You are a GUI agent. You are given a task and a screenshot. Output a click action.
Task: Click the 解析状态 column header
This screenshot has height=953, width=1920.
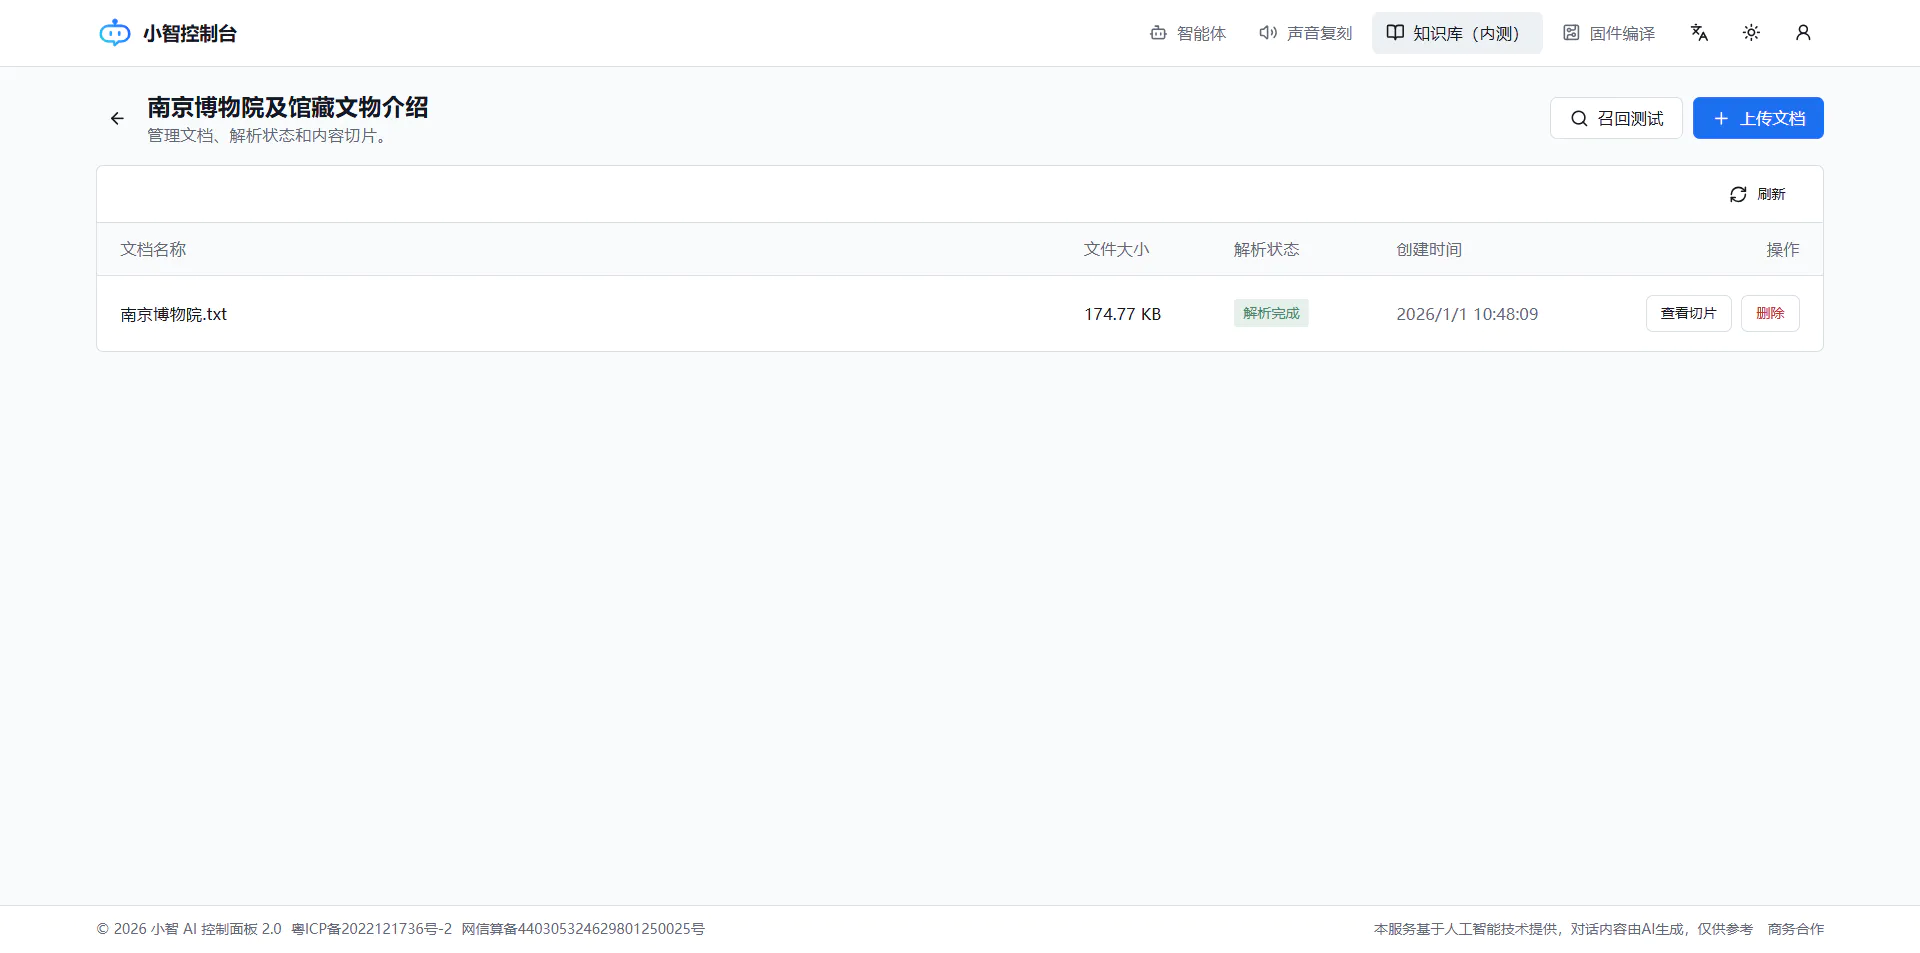click(1267, 249)
